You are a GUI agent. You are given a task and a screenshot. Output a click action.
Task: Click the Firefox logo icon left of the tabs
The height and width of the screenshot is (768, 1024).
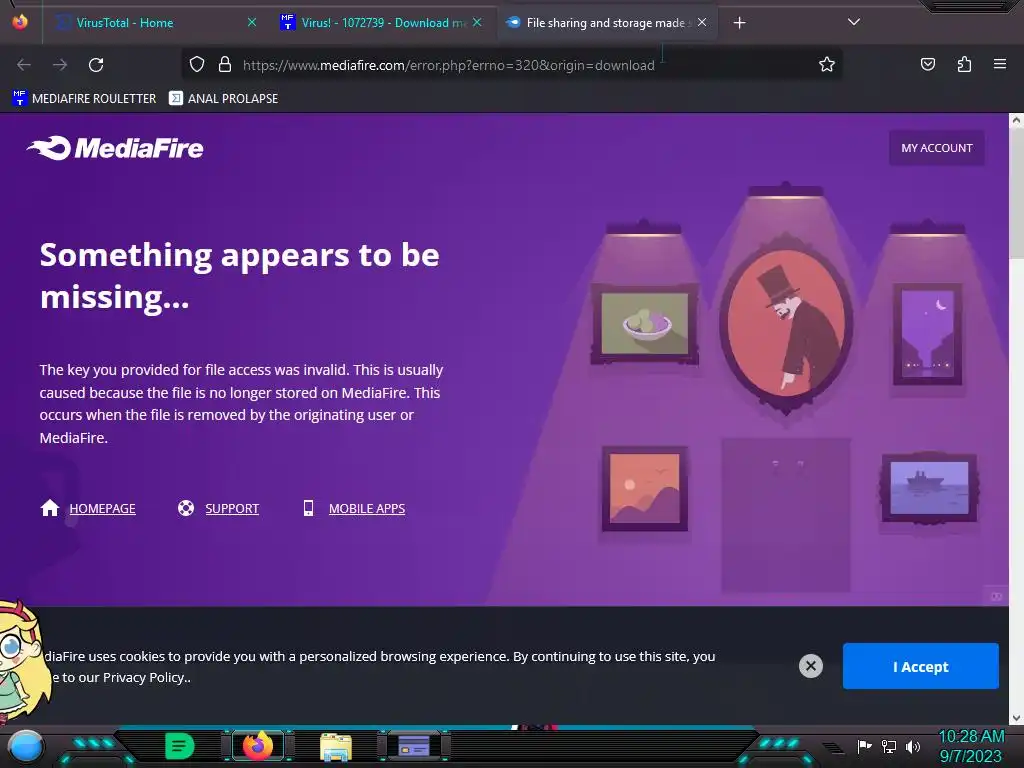coord(20,22)
